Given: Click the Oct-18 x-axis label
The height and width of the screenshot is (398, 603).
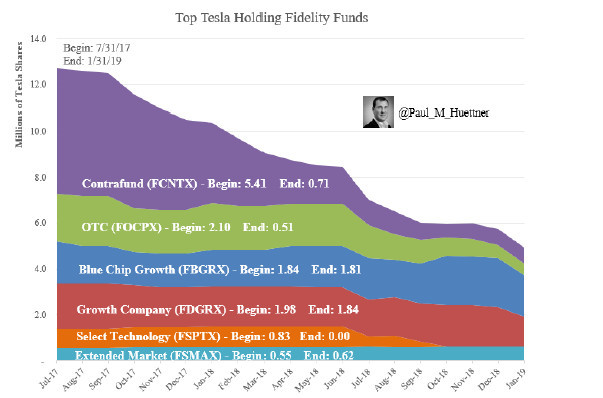Looking at the screenshot, I should [438, 378].
